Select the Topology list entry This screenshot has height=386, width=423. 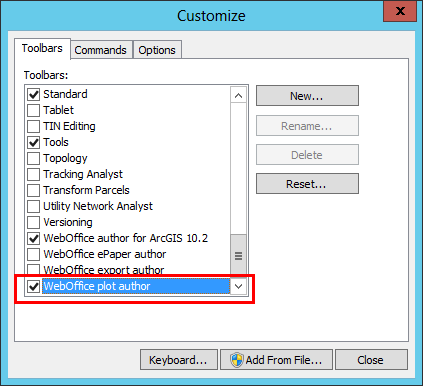(65, 158)
